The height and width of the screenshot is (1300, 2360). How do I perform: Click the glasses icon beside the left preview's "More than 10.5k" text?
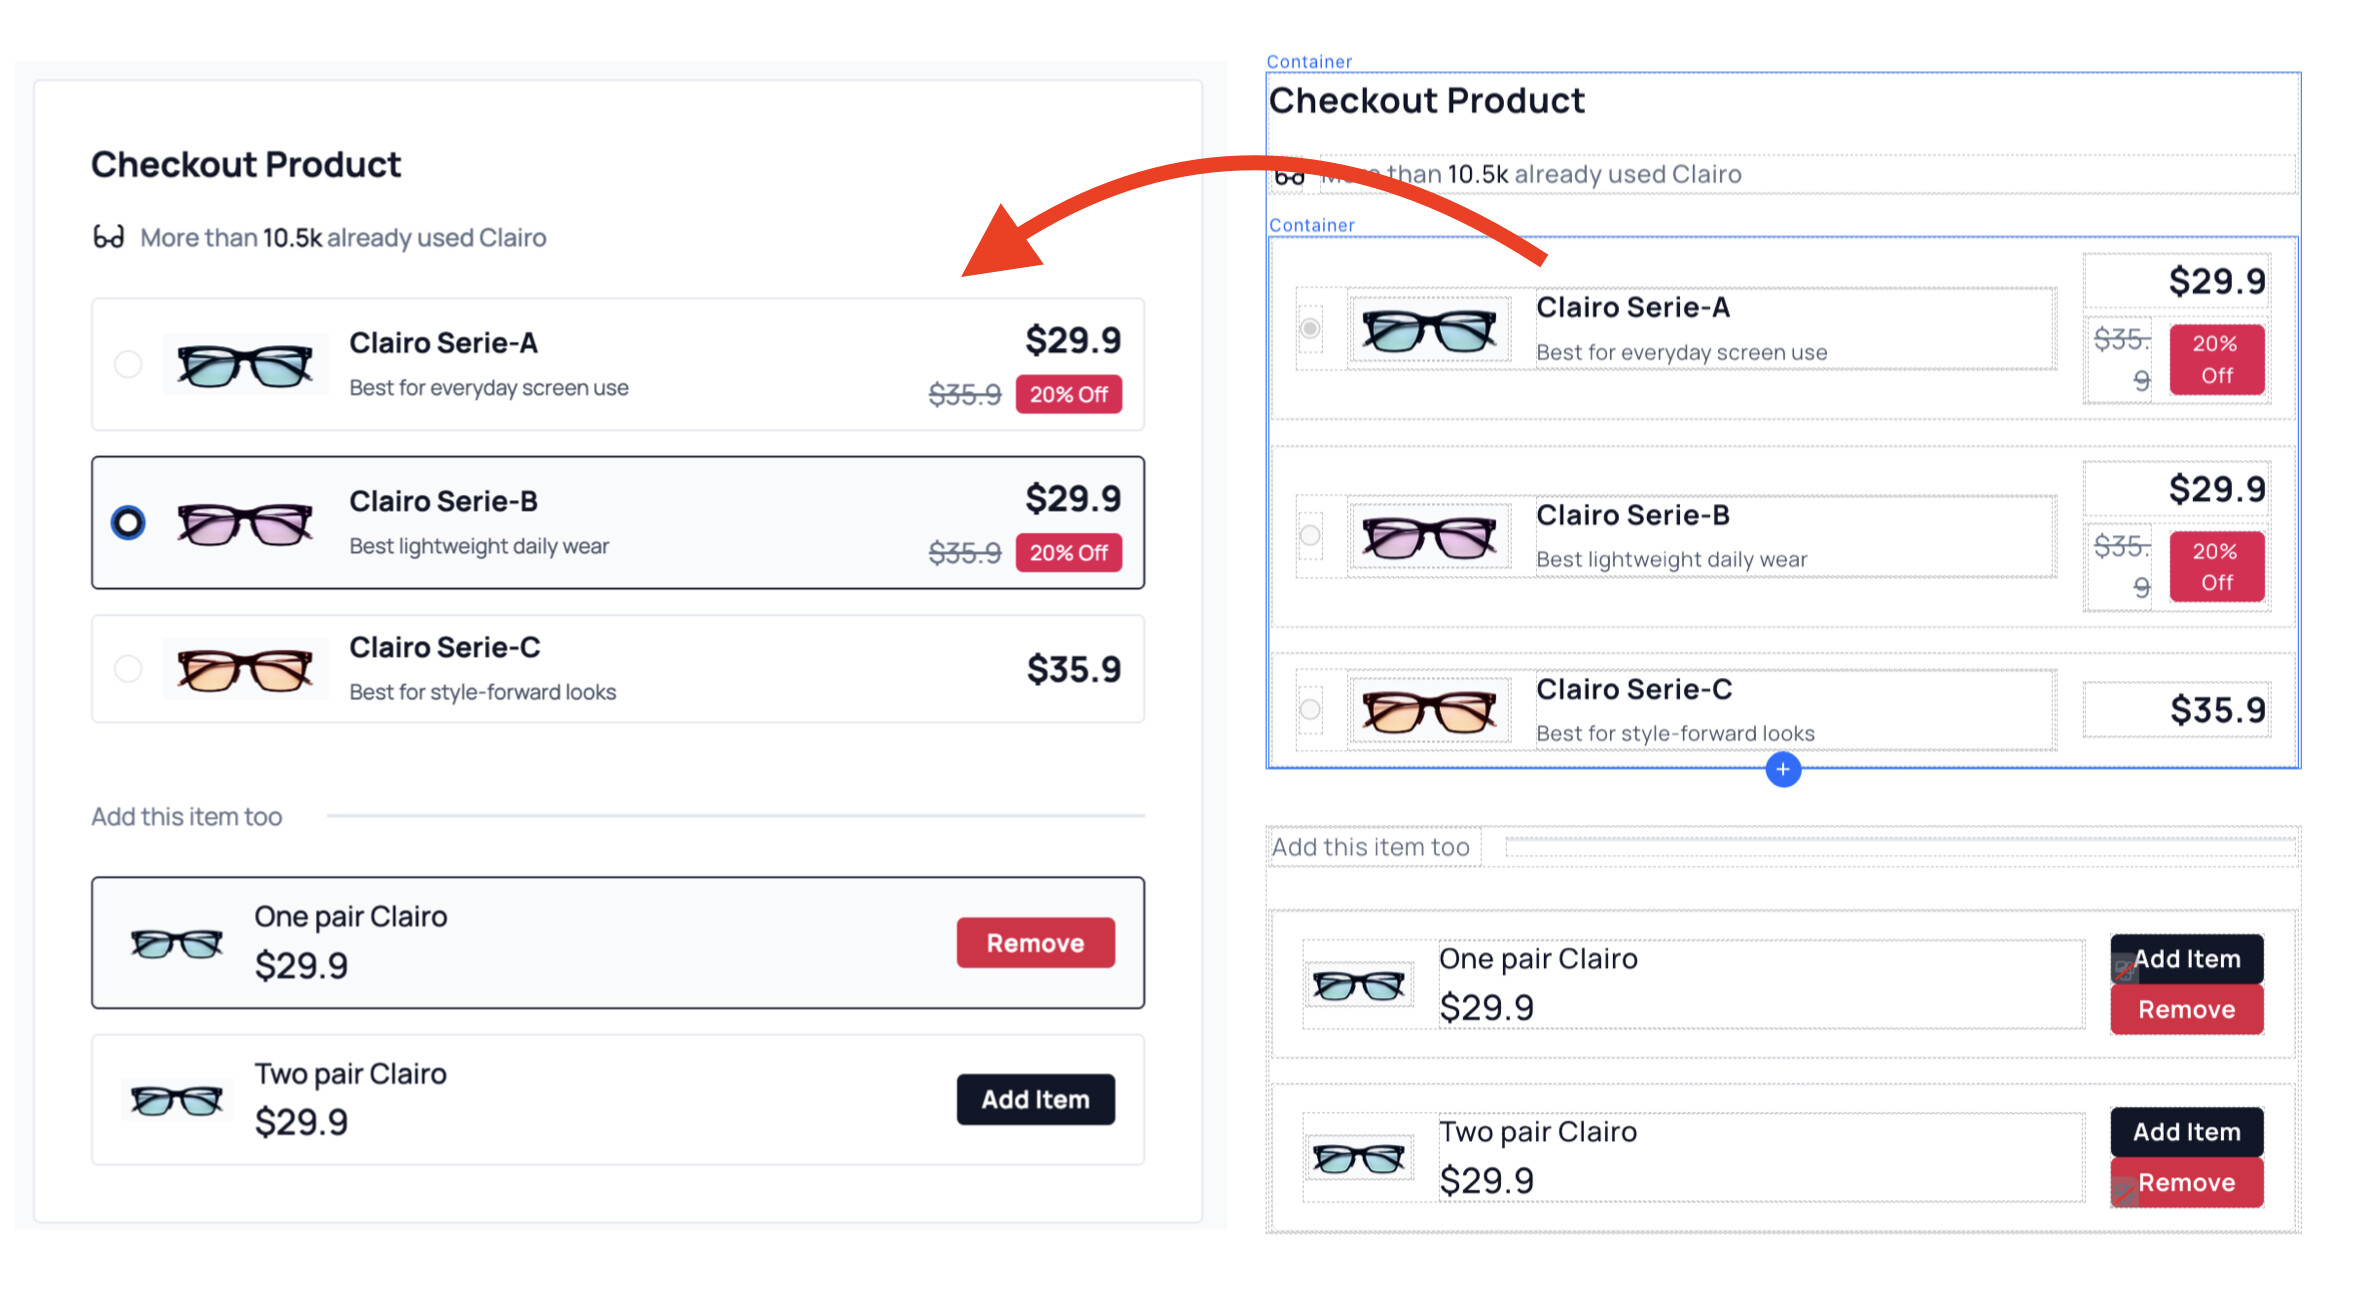108,237
